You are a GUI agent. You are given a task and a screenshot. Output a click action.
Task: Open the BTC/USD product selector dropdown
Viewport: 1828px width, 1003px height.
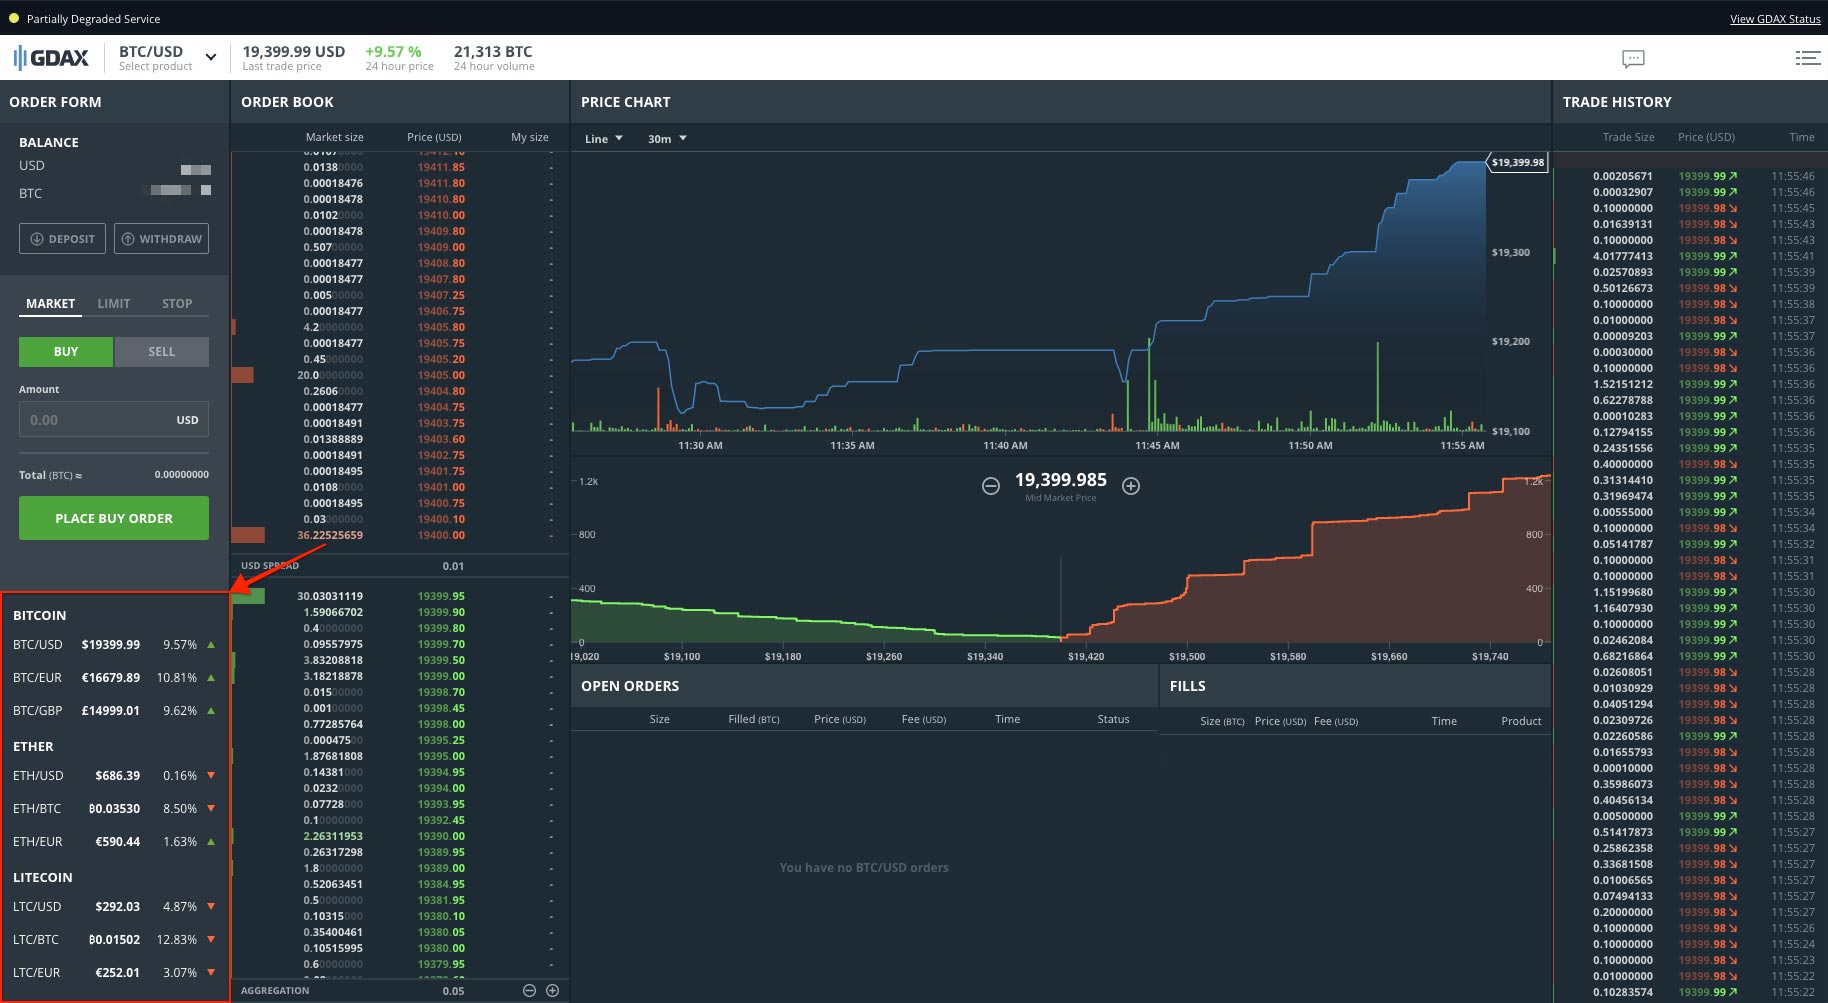click(x=168, y=58)
